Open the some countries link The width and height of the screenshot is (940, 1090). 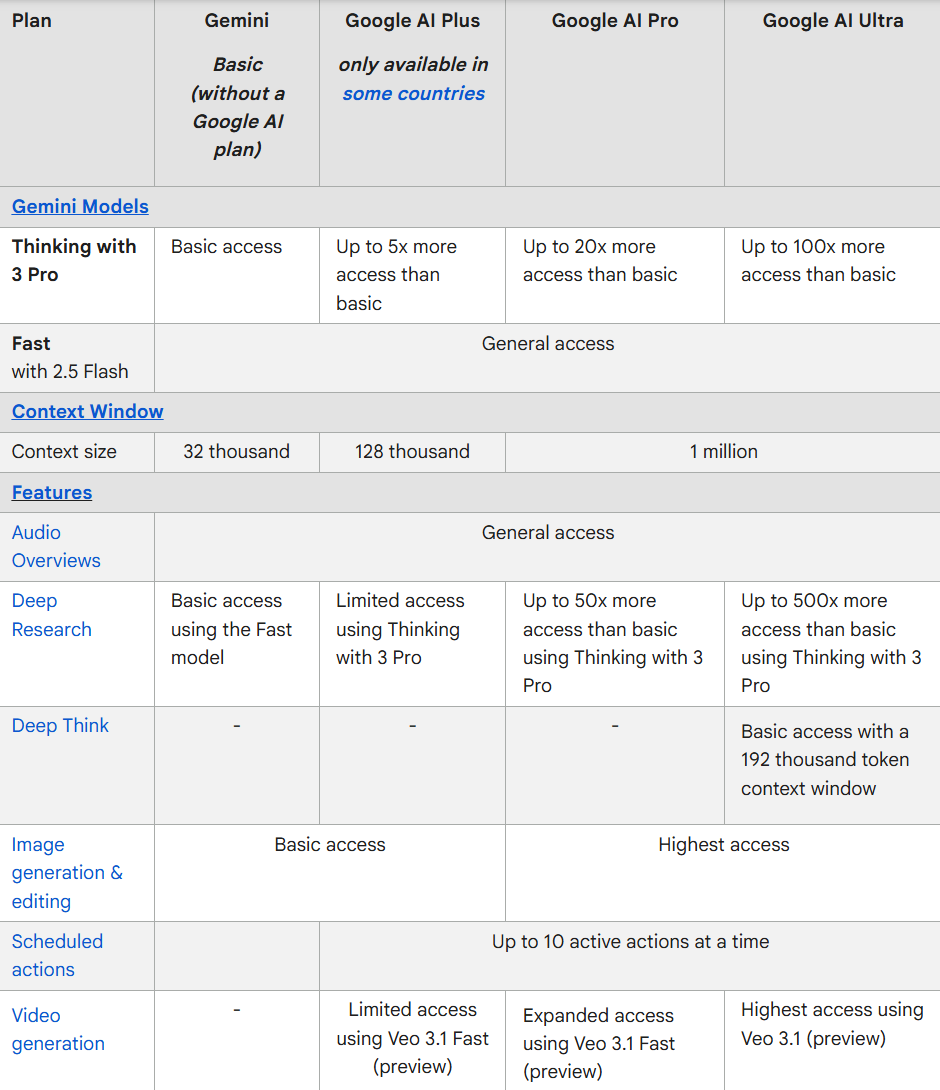(x=411, y=96)
